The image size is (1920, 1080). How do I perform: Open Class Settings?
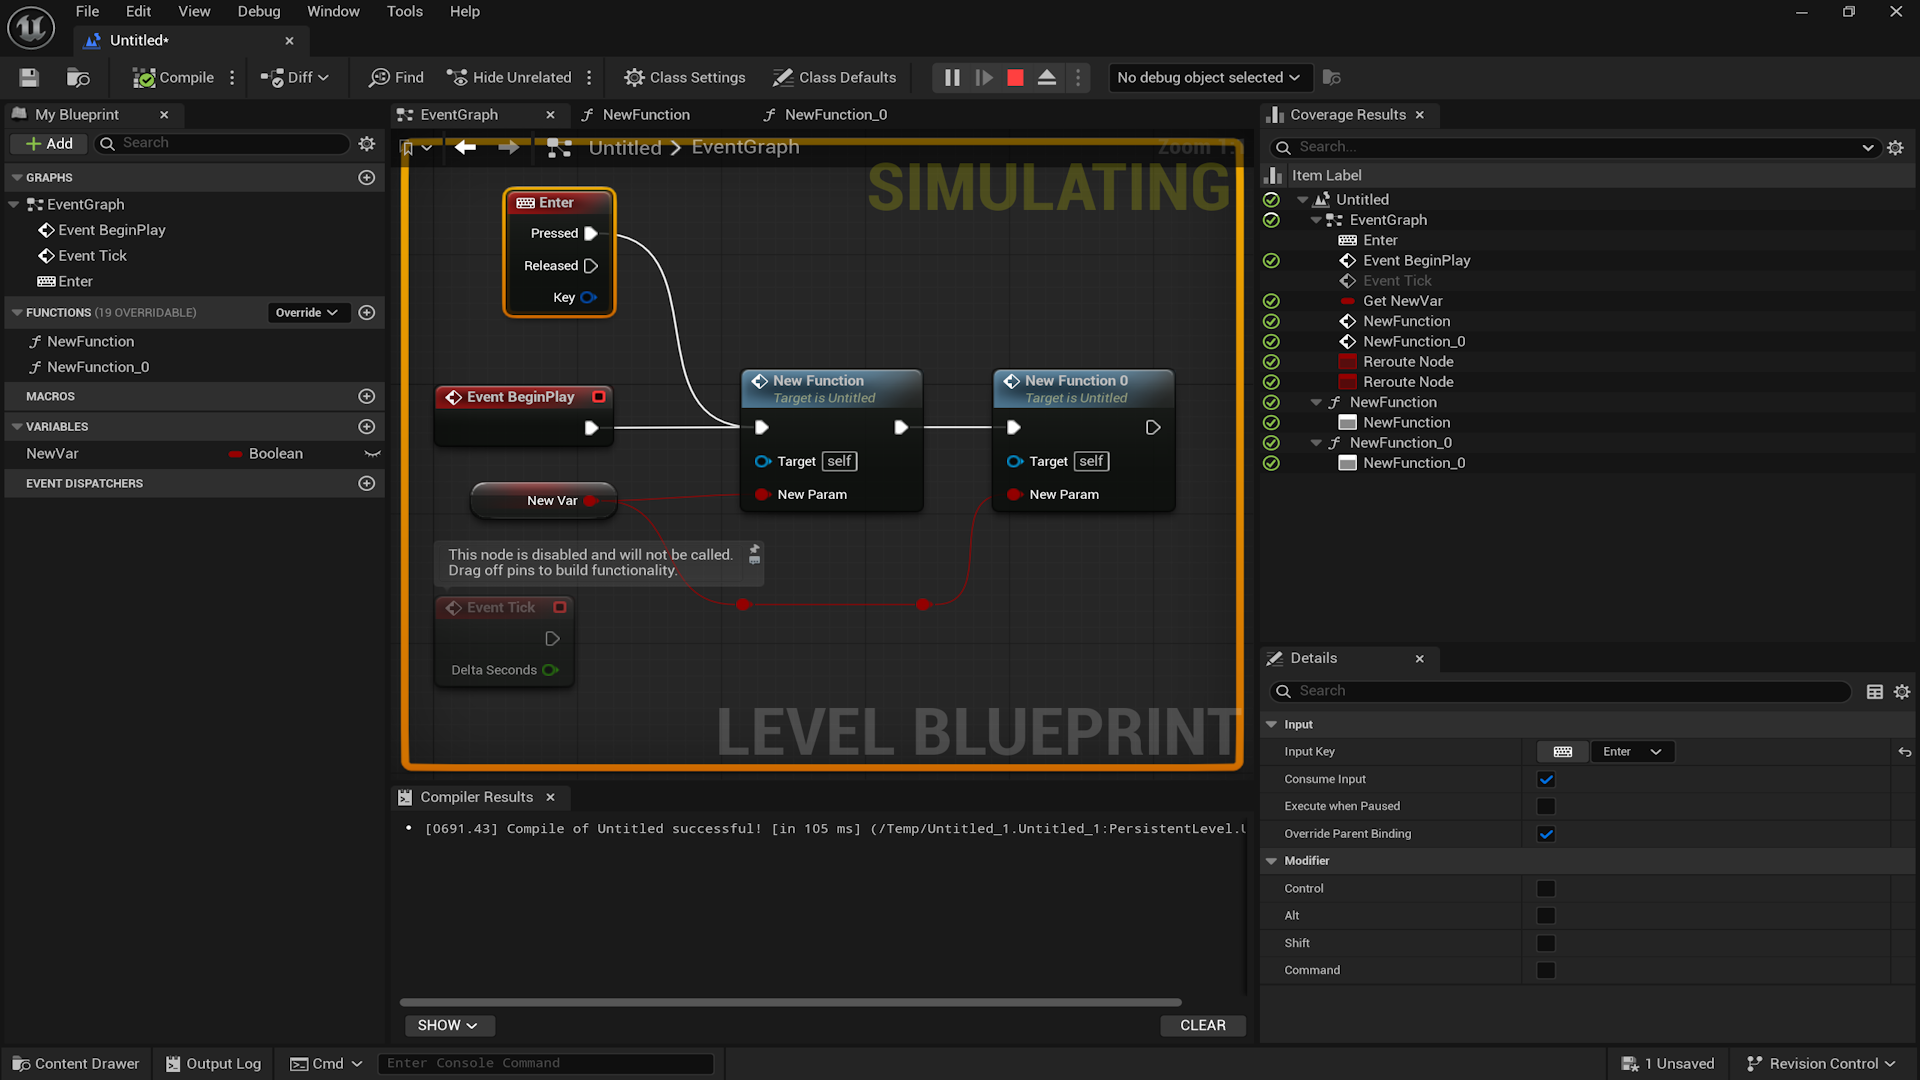(x=685, y=77)
